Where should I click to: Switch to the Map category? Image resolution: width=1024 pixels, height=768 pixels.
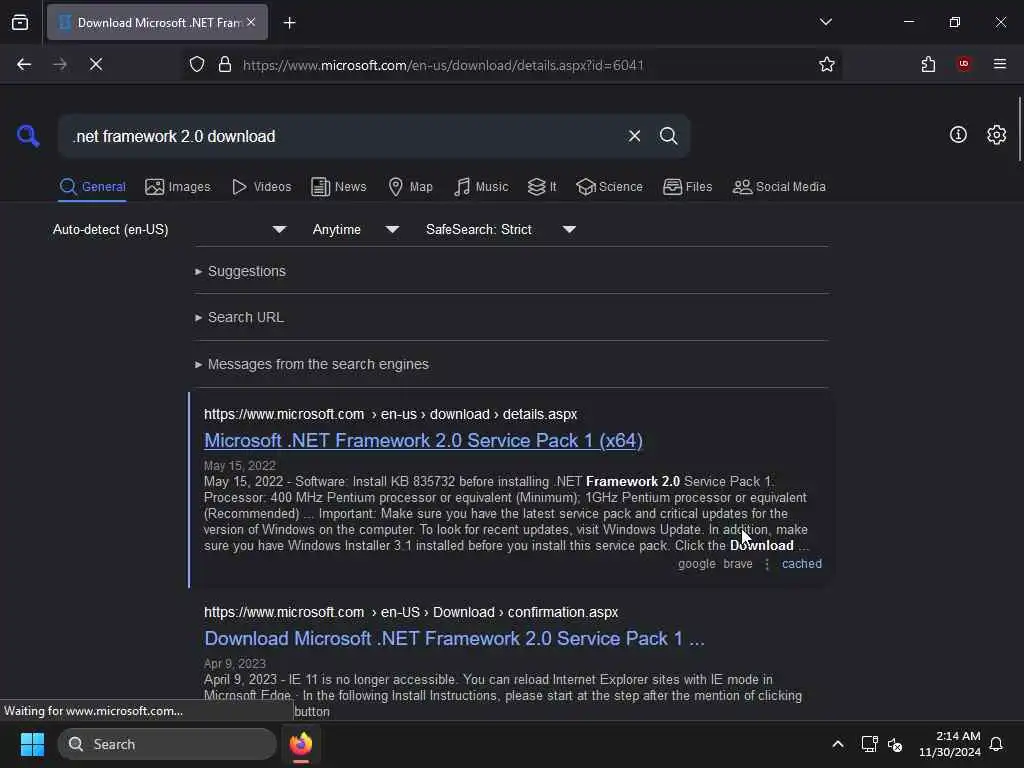point(410,187)
